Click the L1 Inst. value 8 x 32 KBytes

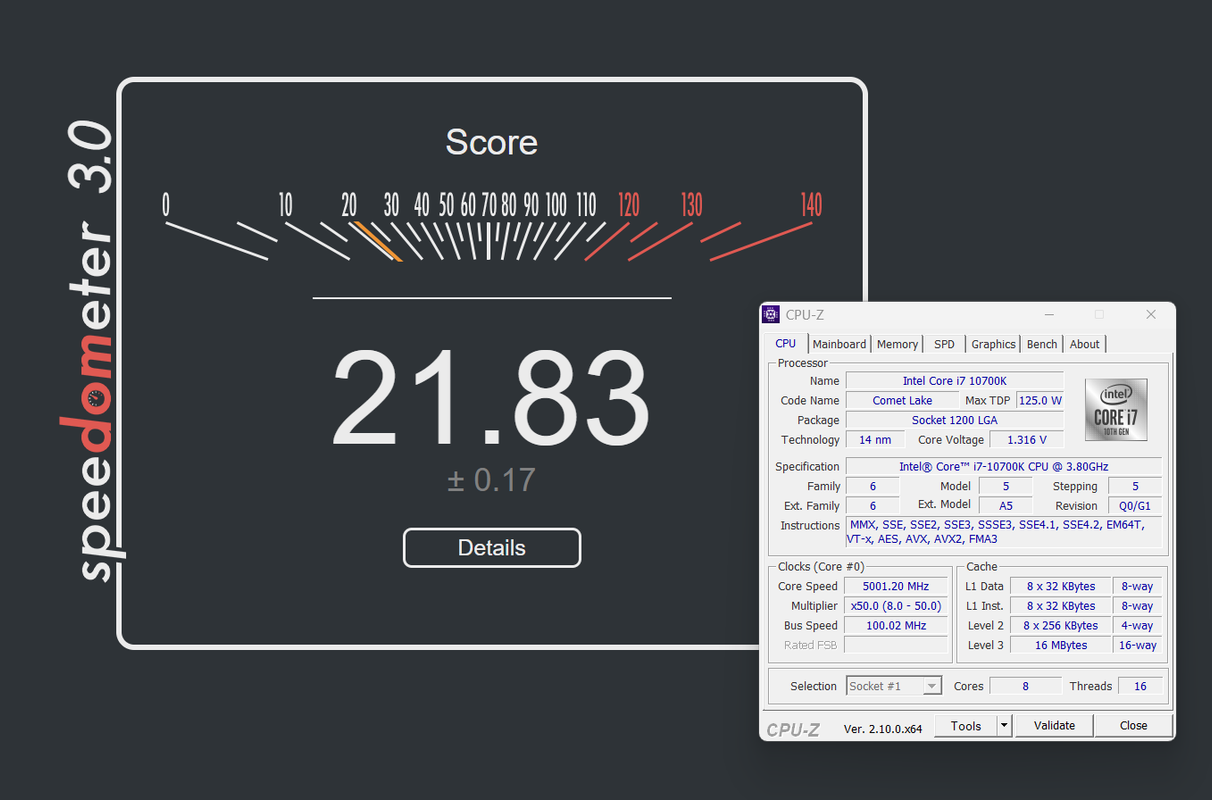(x=1060, y=606)
